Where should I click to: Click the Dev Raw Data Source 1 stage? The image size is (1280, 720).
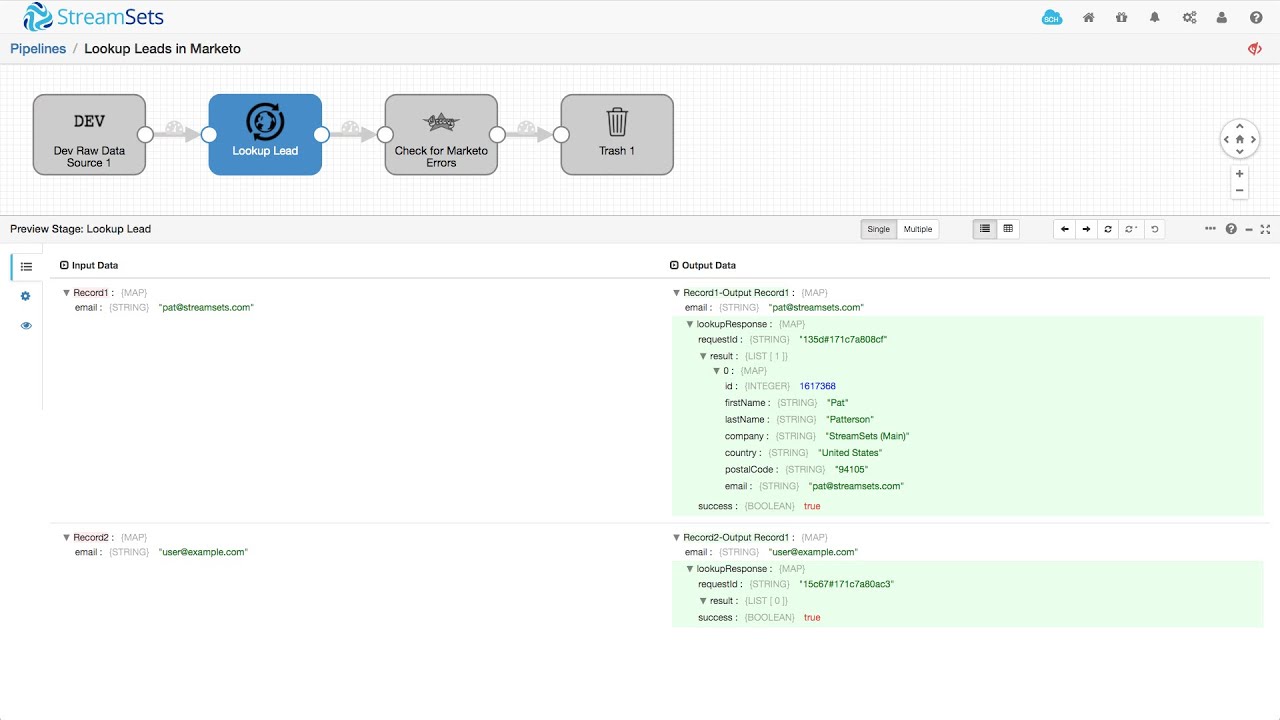click(89, 134)
